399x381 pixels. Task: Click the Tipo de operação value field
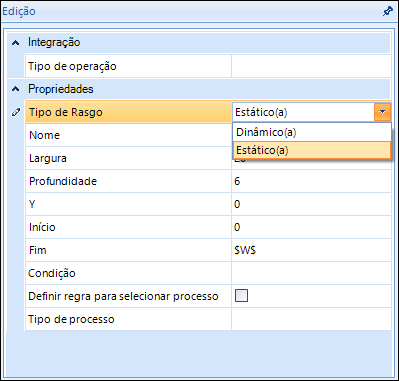(311, 66)
